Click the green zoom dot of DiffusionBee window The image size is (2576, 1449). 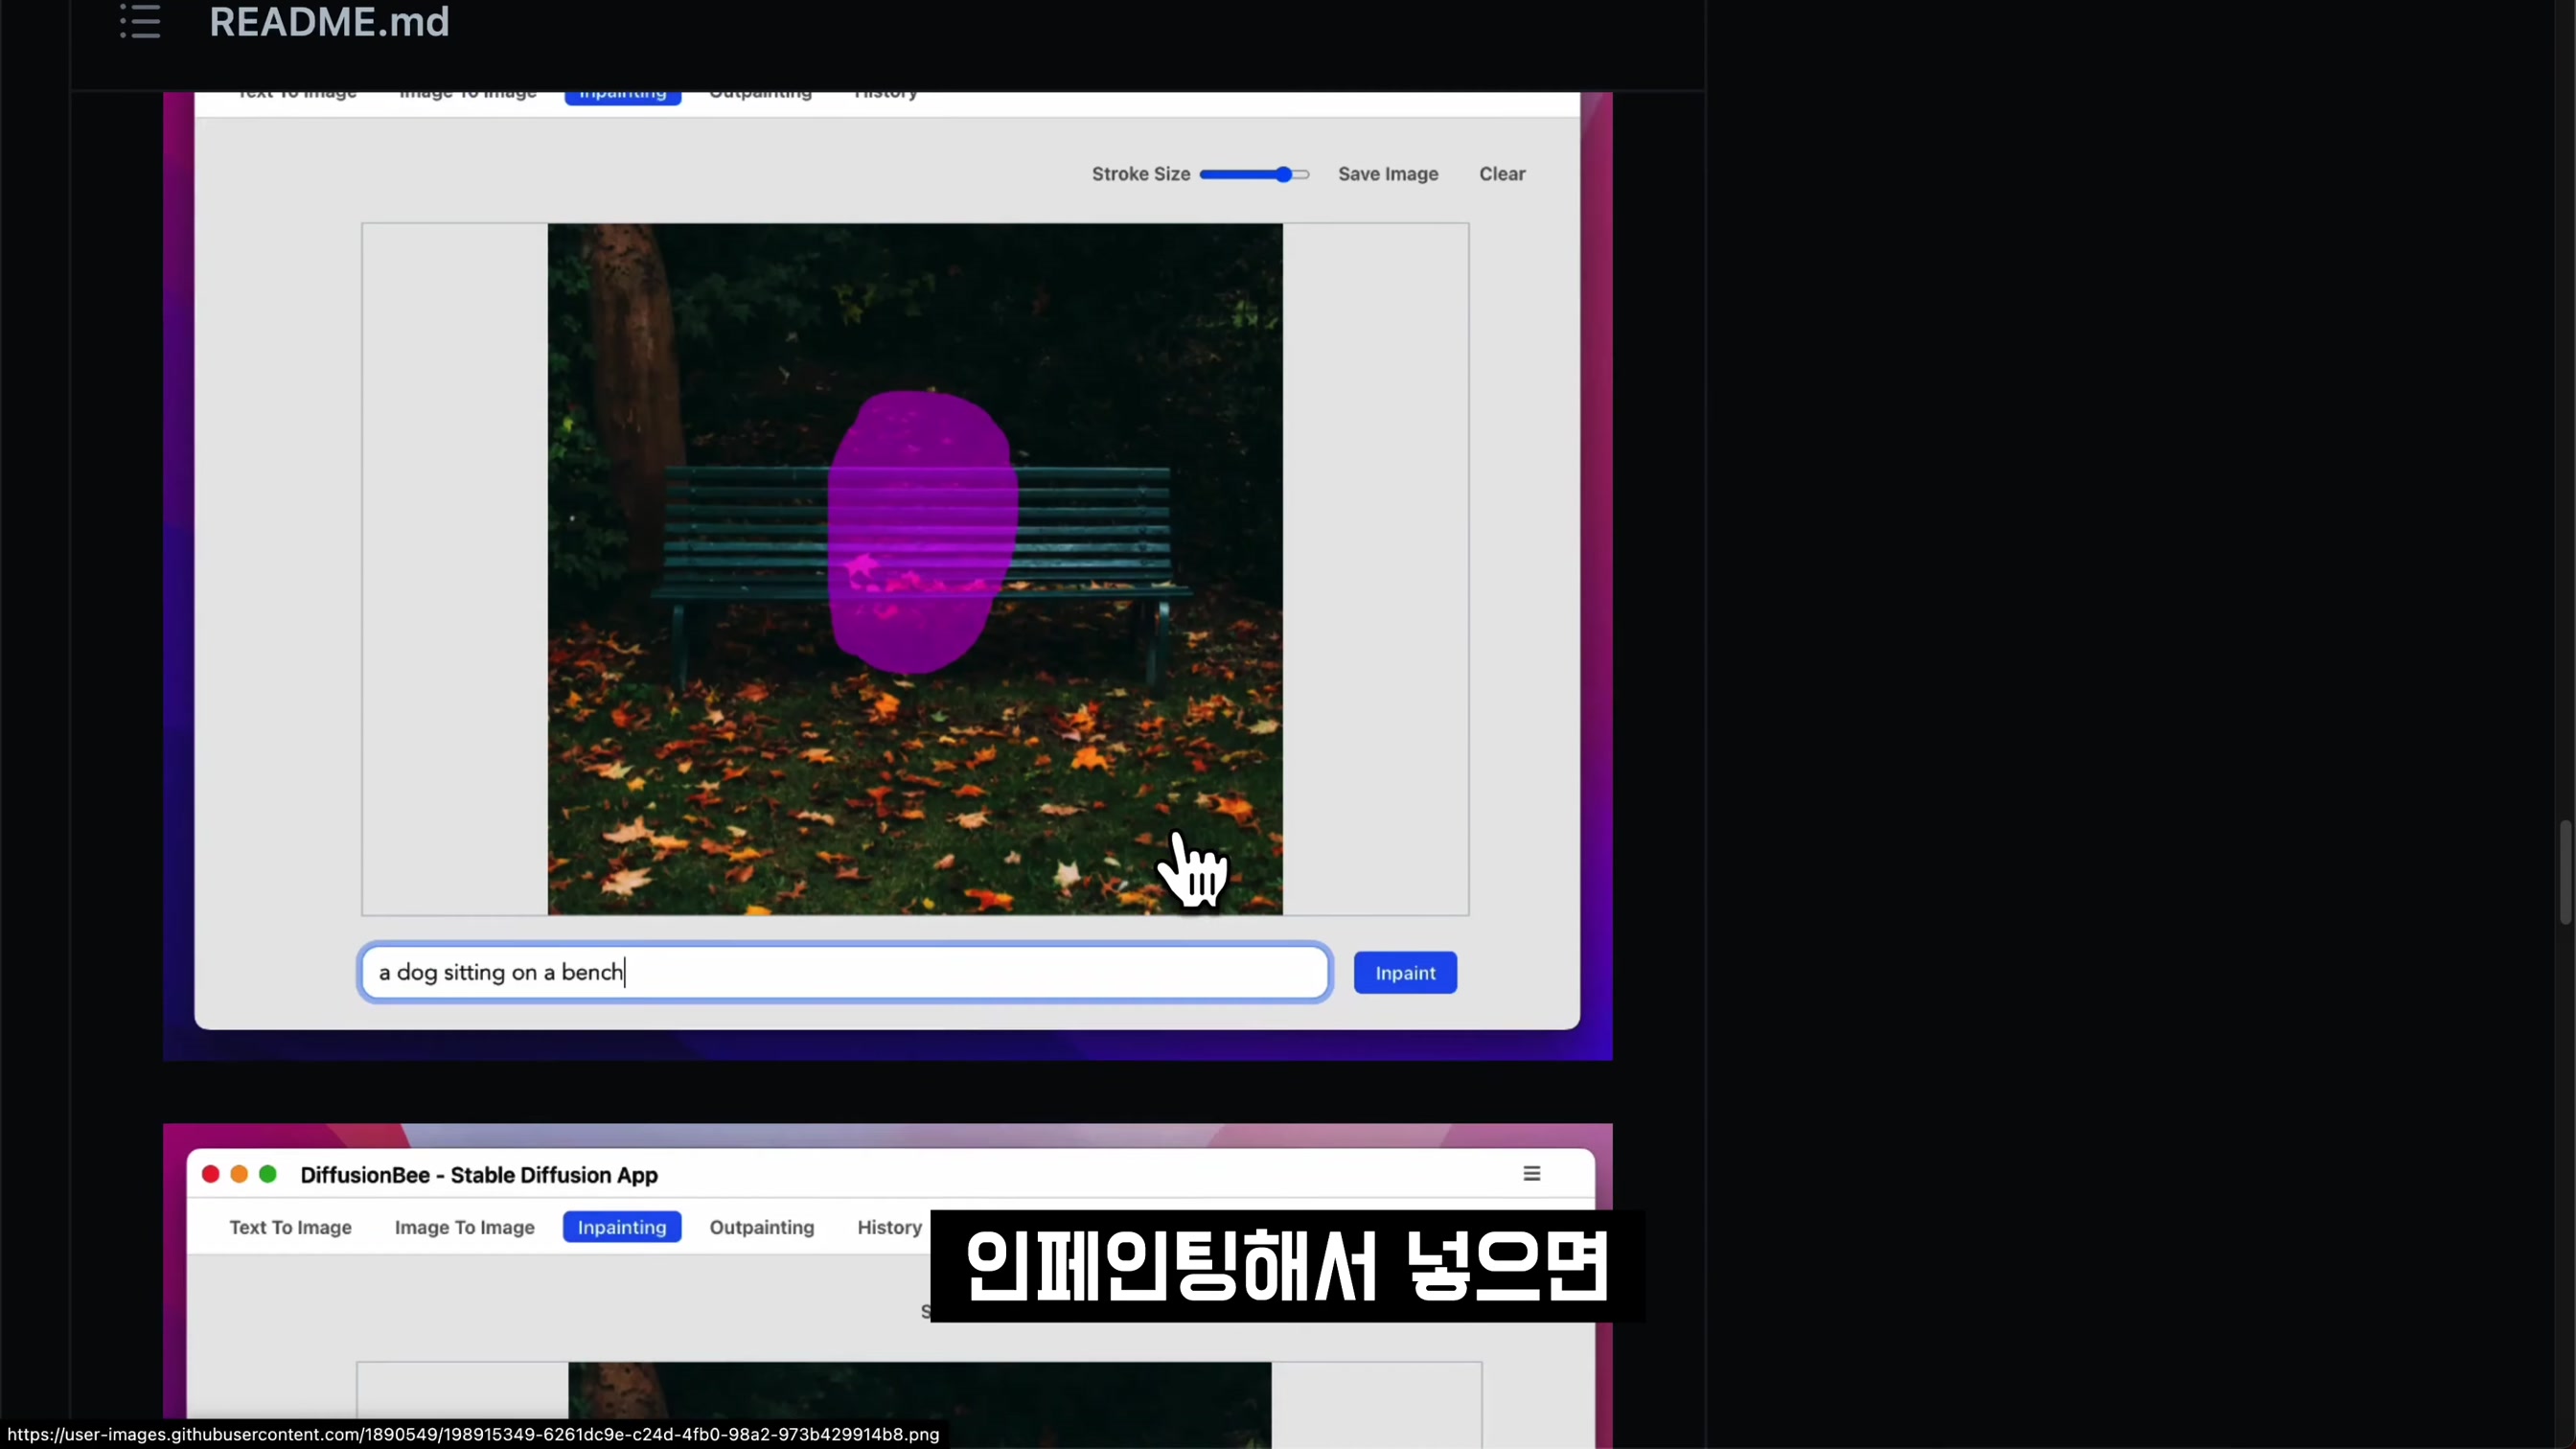pyautogui.click(x=268, y=1174)
